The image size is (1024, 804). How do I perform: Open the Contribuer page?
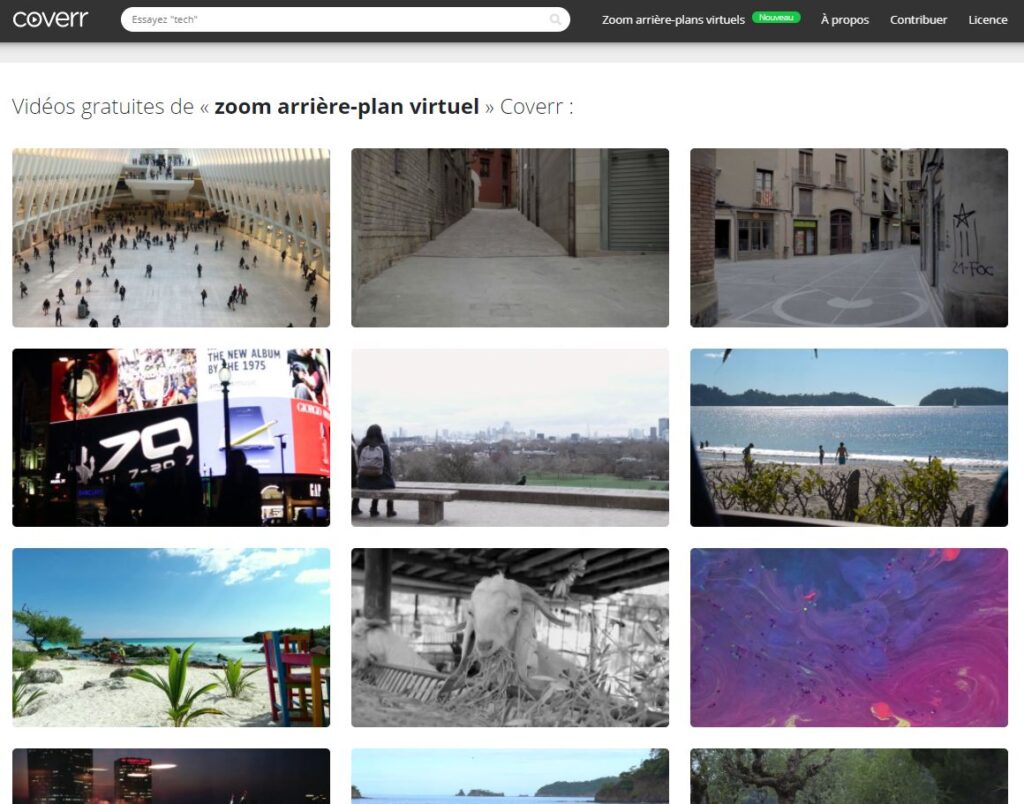click(x=918, y=20)
